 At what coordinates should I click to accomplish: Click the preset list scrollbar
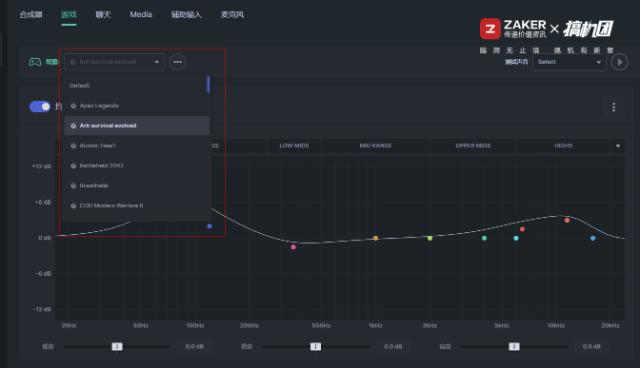(x=208, y=84)
